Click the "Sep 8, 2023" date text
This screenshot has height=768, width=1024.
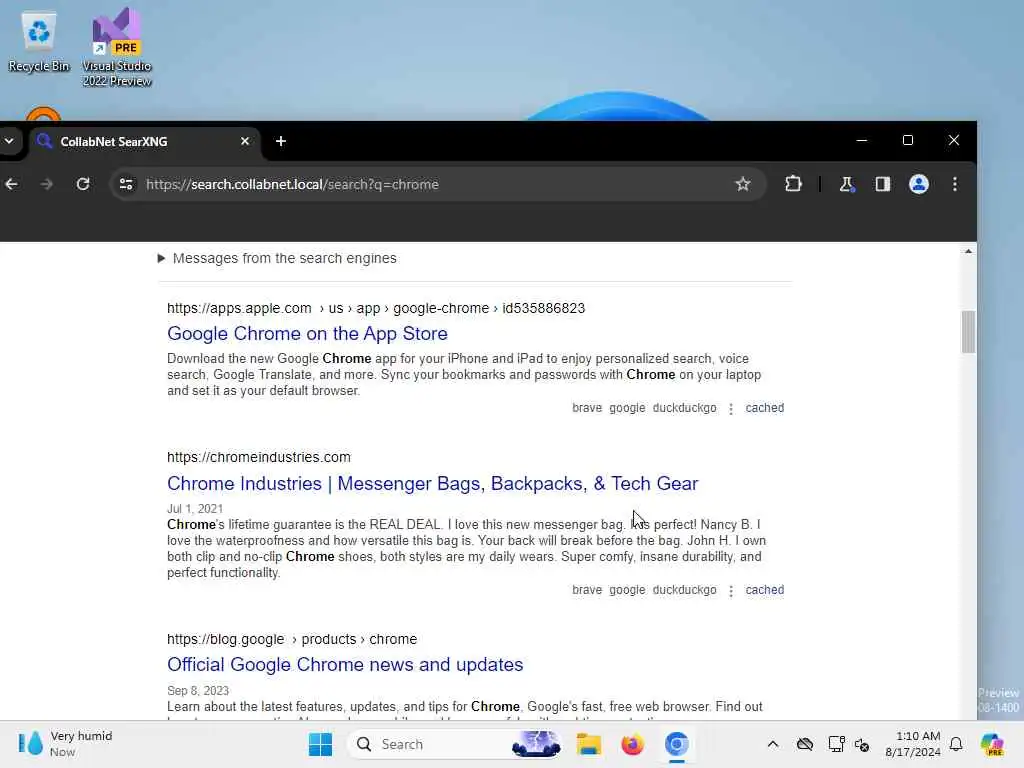tap(198, 691)
